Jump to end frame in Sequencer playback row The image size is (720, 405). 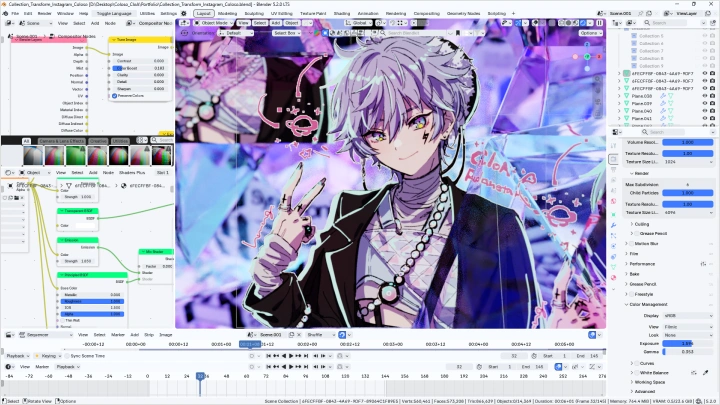[306, 355]
